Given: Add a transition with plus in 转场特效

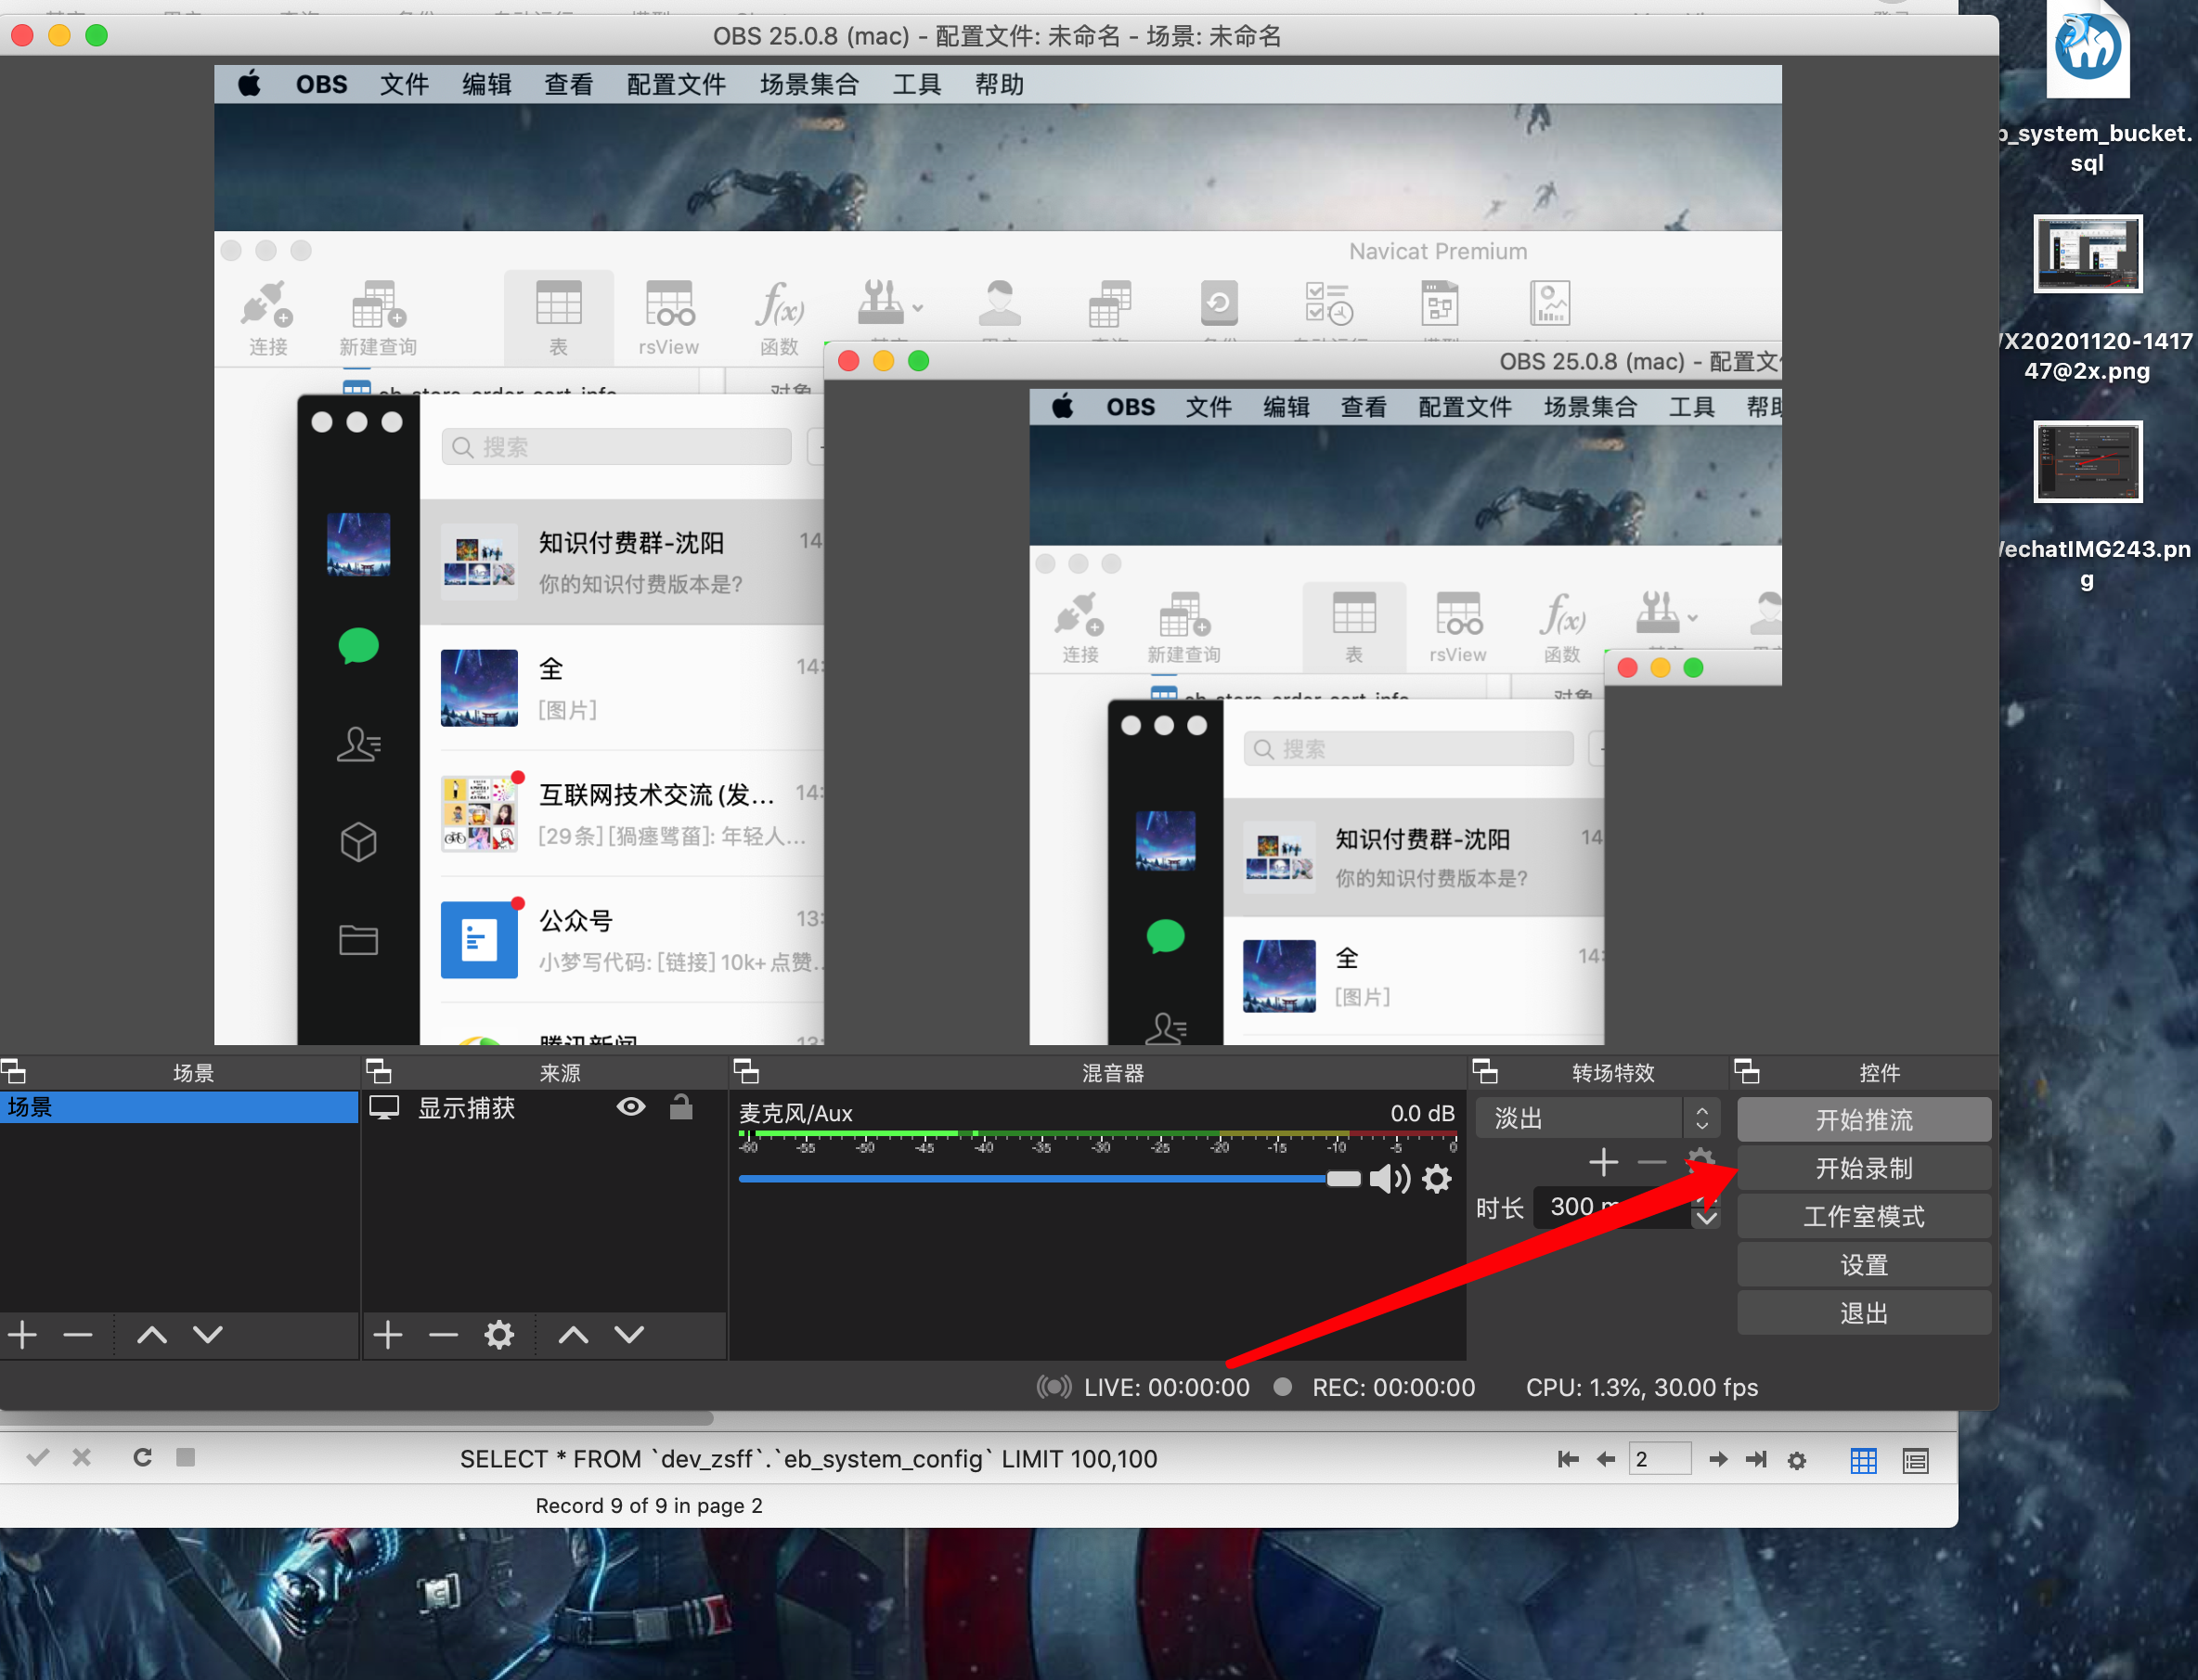Looking at the screenshot, I should click(1603, 1162).
